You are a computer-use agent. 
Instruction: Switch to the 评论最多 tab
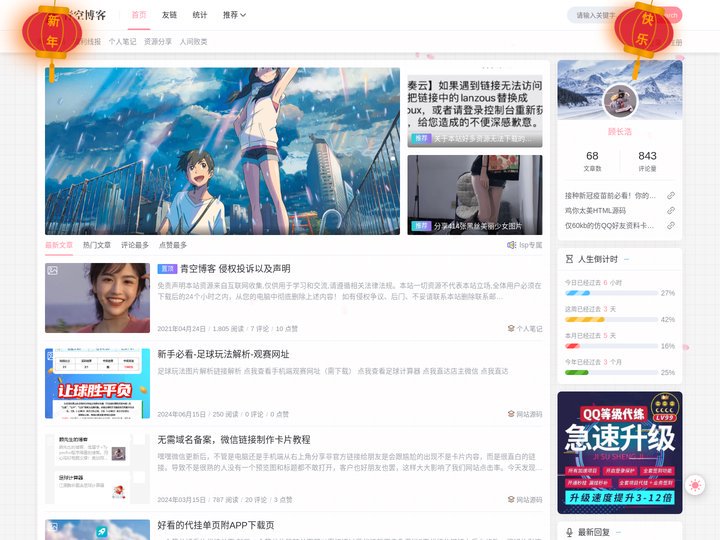tap(135, 245)
